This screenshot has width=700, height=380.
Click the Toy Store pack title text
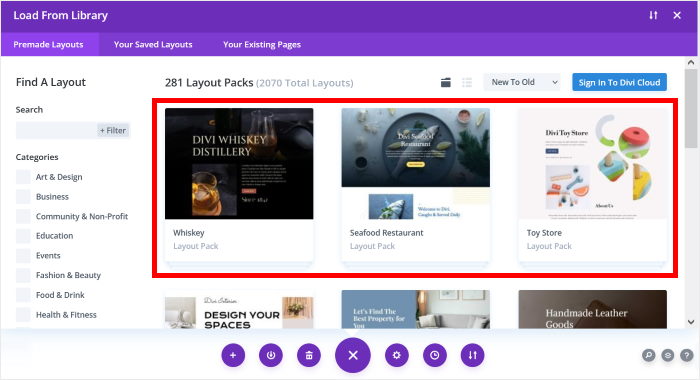click(x=544, y=233)
